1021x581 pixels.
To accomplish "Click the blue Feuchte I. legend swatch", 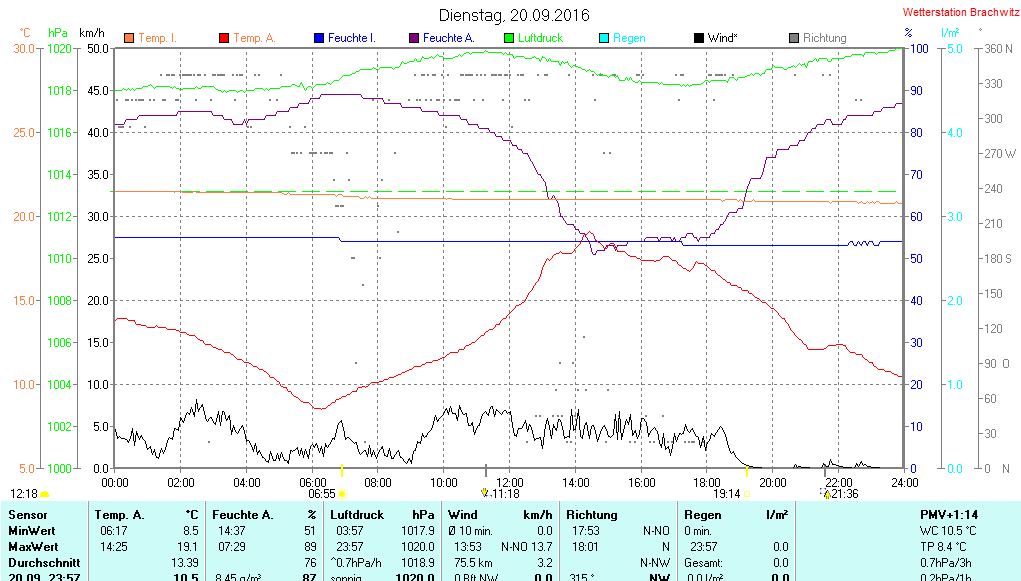I will 319,38.
